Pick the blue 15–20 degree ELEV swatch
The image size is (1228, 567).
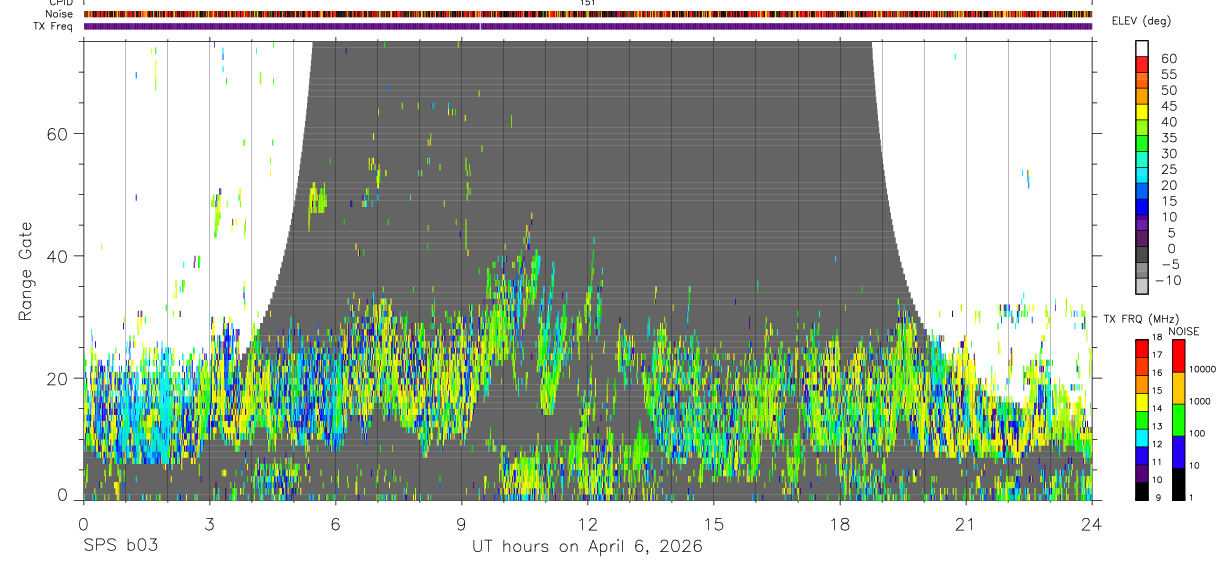point(1142,191)
